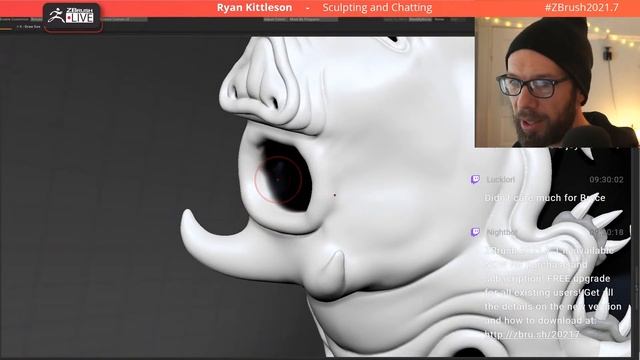This screenshot has height=360, width=640.
Task: Click the Twitch icon beside Luckiori's message
Action: (476, 179)
